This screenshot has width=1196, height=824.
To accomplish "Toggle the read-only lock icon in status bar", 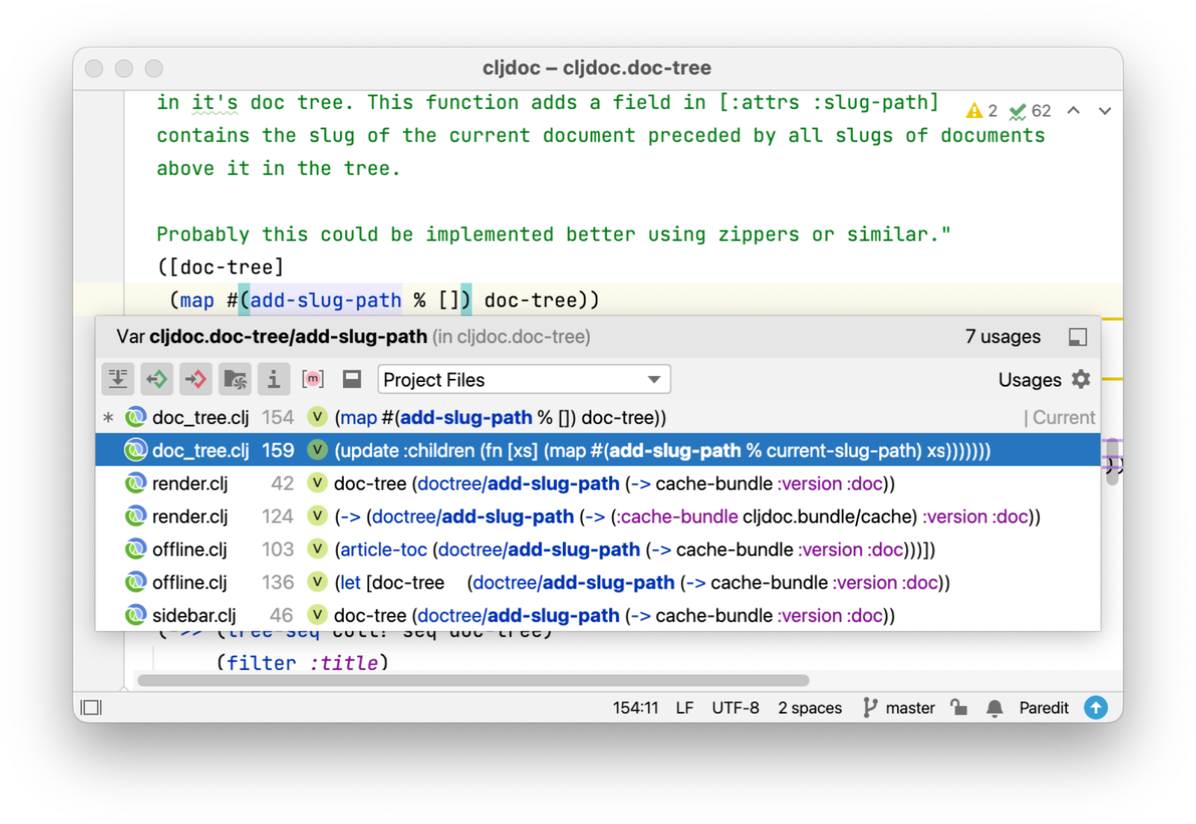I will coord(959,707).
